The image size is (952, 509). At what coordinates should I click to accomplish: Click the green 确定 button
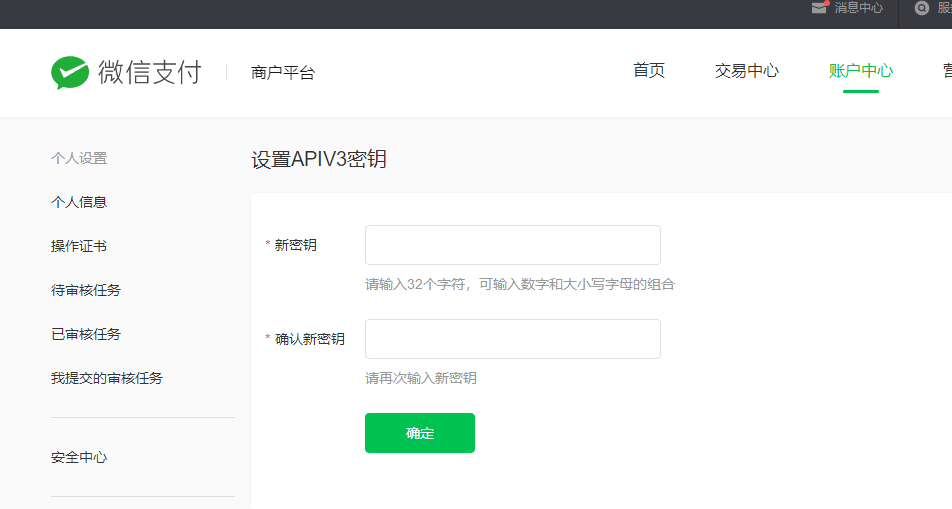tap(420, 433)
